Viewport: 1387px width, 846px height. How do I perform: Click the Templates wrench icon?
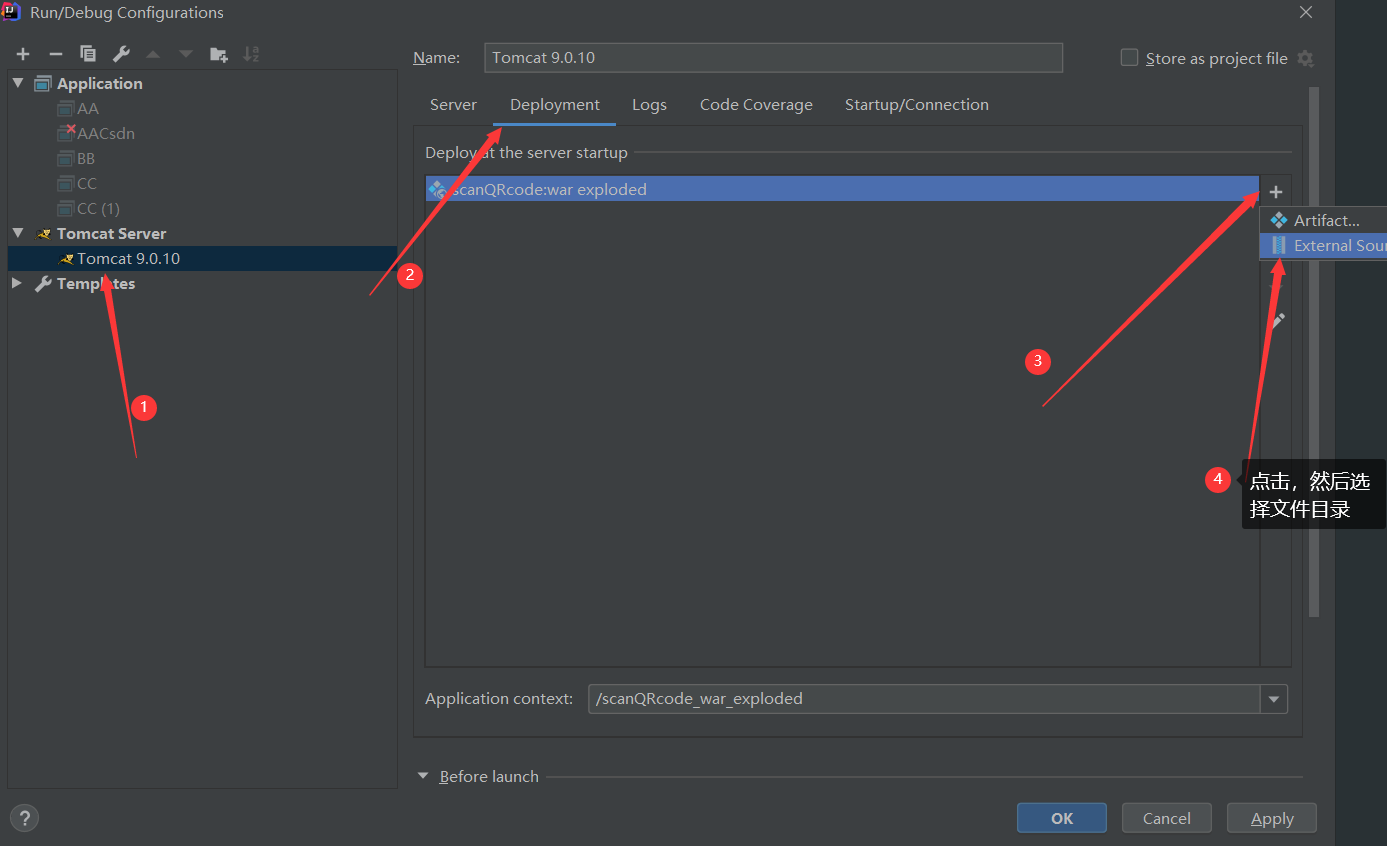pyautogui.click(x=43, y=284)
